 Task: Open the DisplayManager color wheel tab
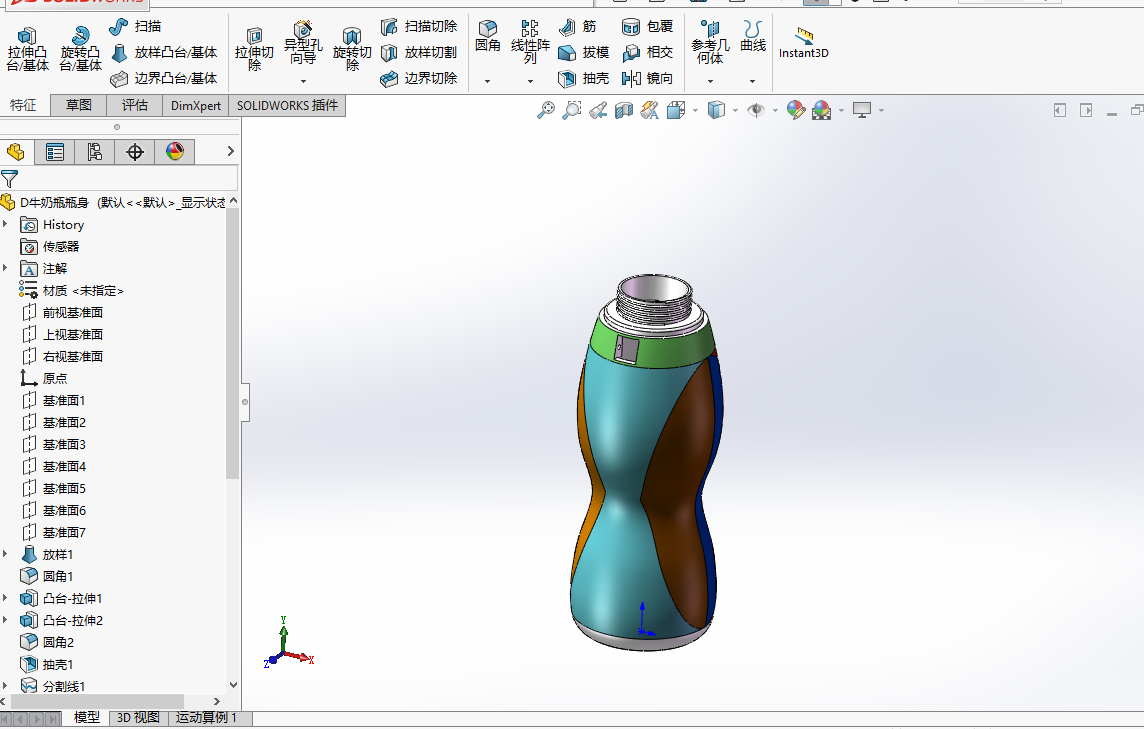(x=175, y=152)
